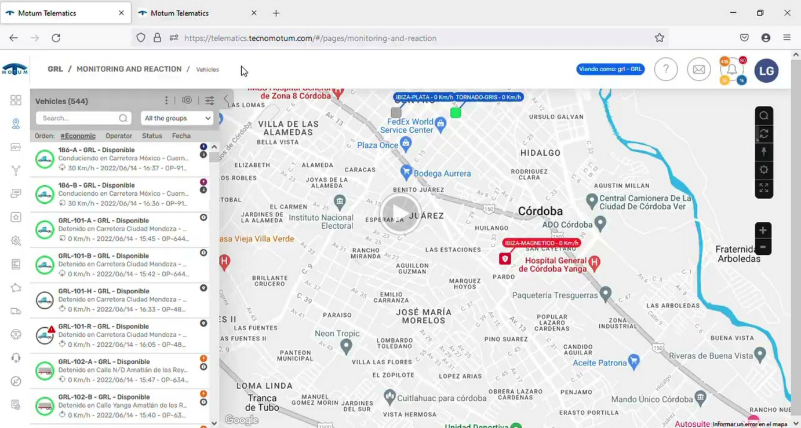Click the map location pin sidebar icon
Screen dimensions: 801x428
[15, 124]
